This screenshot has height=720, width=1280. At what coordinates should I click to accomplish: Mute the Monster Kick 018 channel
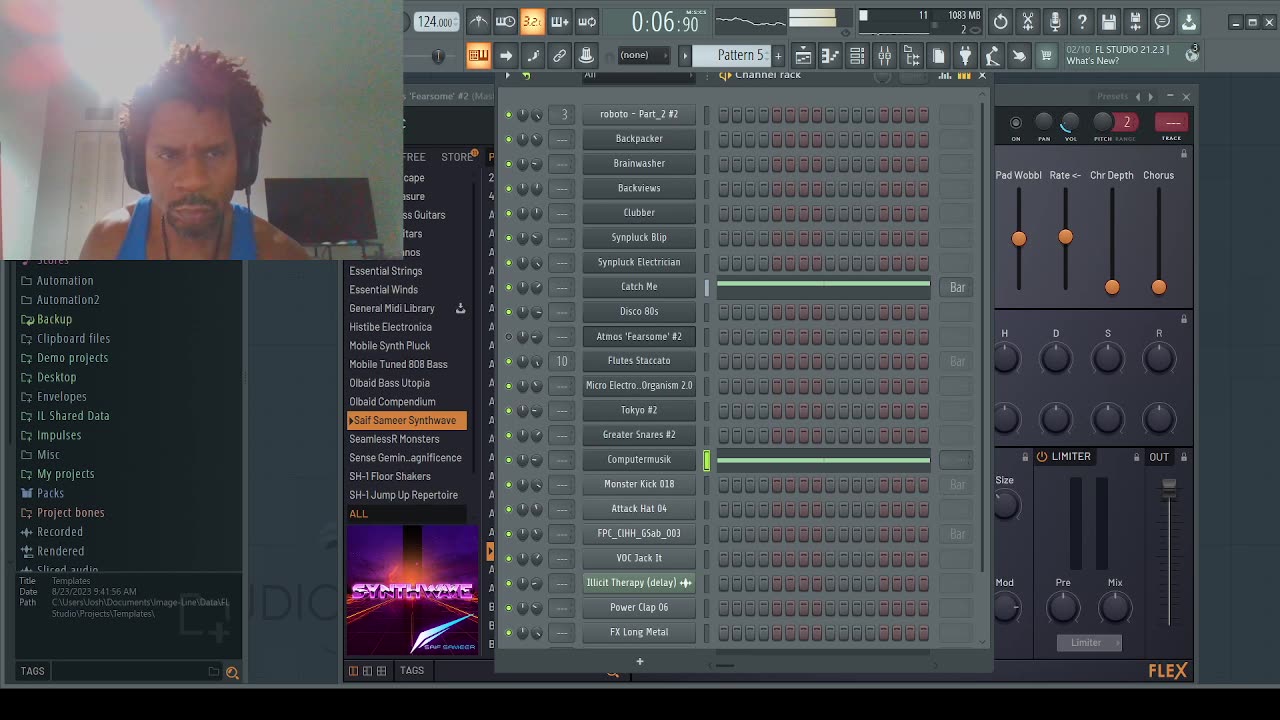point(508,485)
